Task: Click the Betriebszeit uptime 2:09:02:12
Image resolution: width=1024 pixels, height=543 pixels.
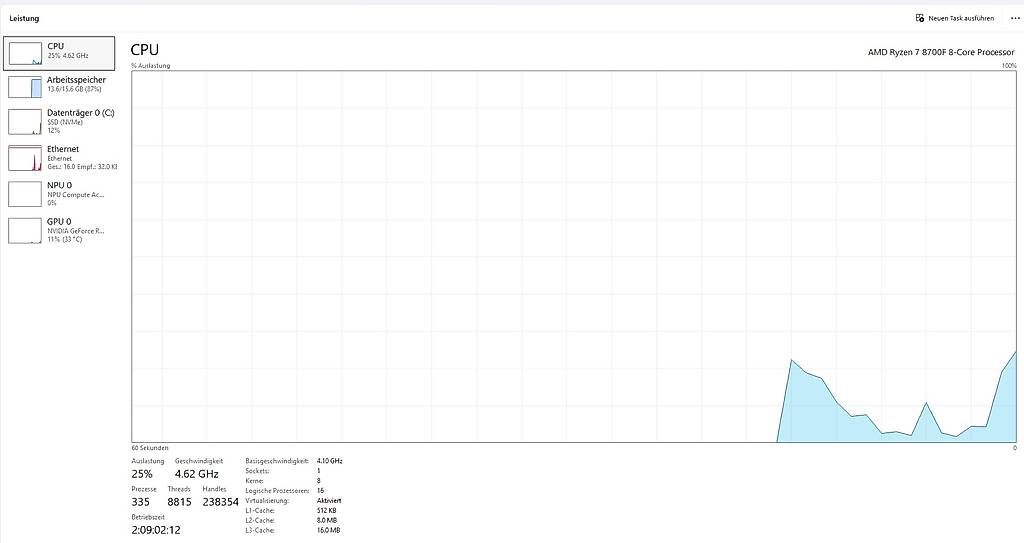Action: [156, 530]
